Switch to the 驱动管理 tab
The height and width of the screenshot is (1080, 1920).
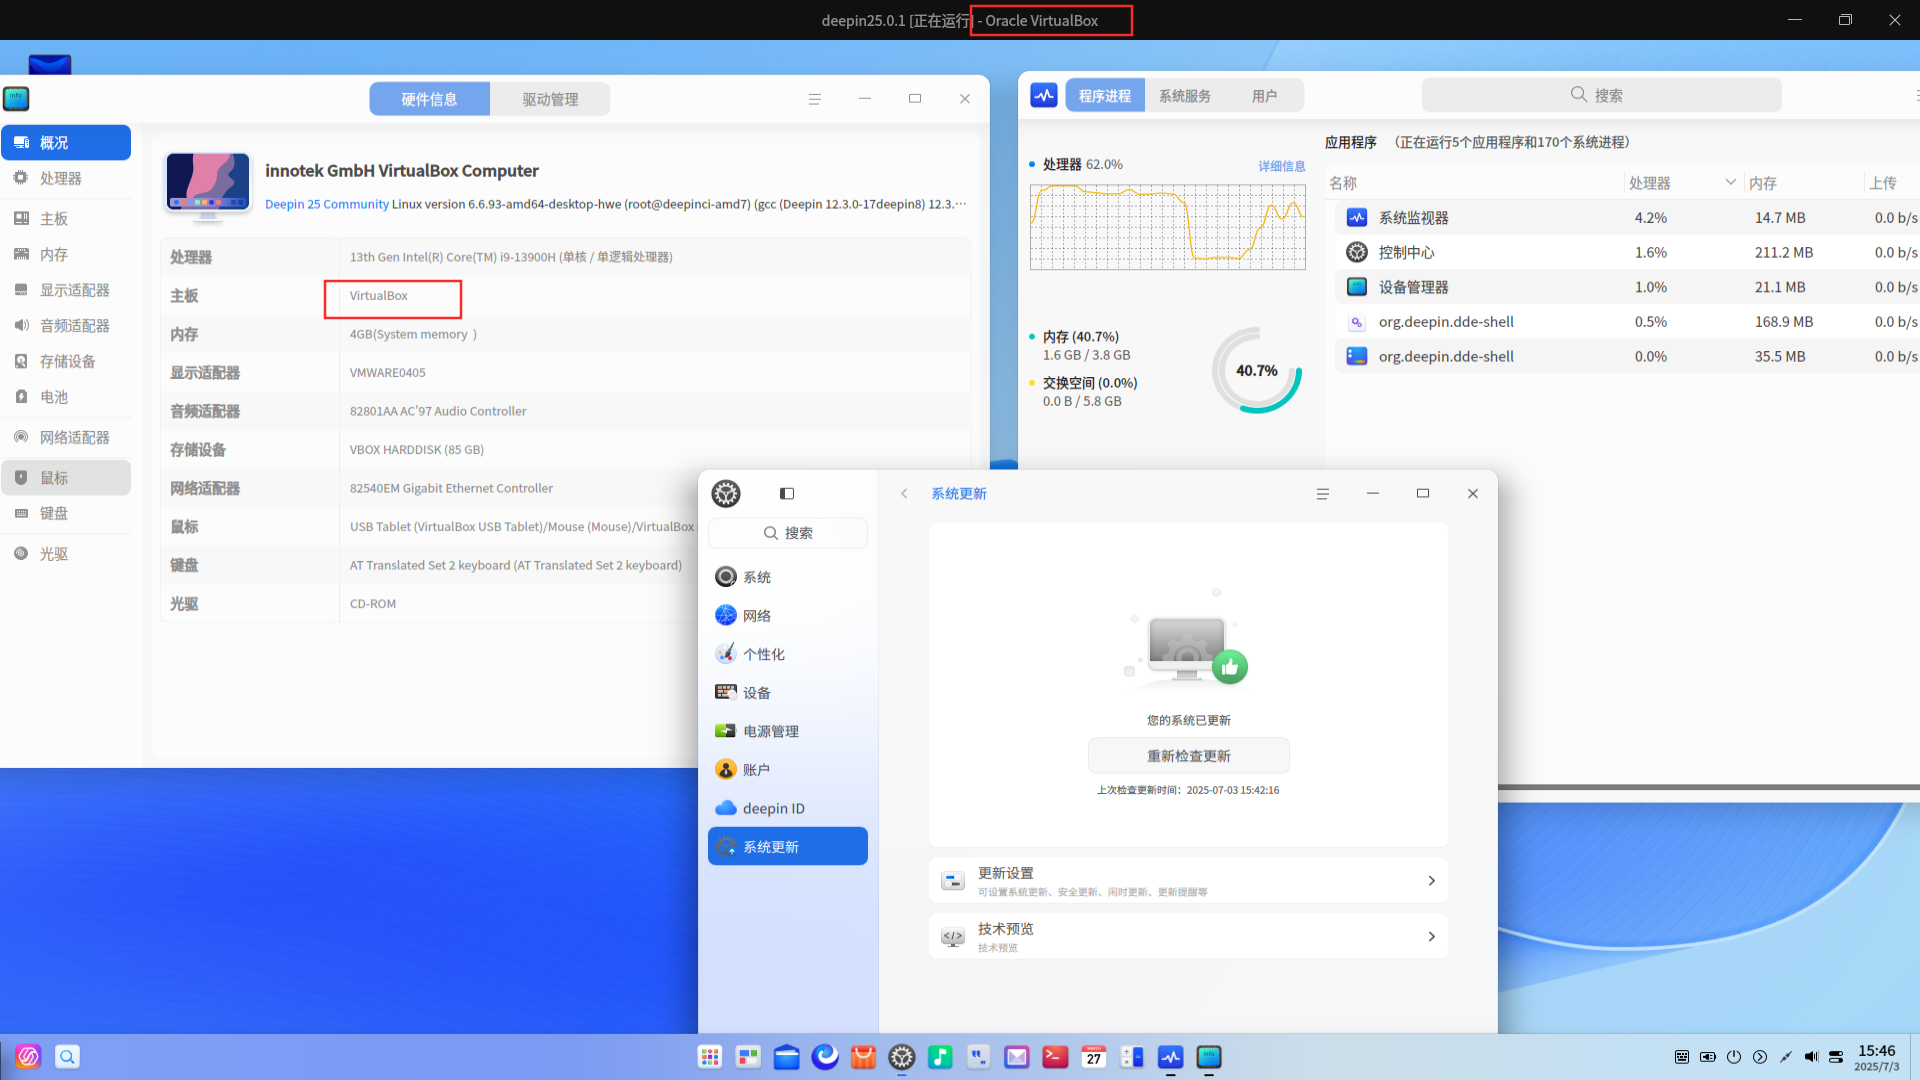550,99
